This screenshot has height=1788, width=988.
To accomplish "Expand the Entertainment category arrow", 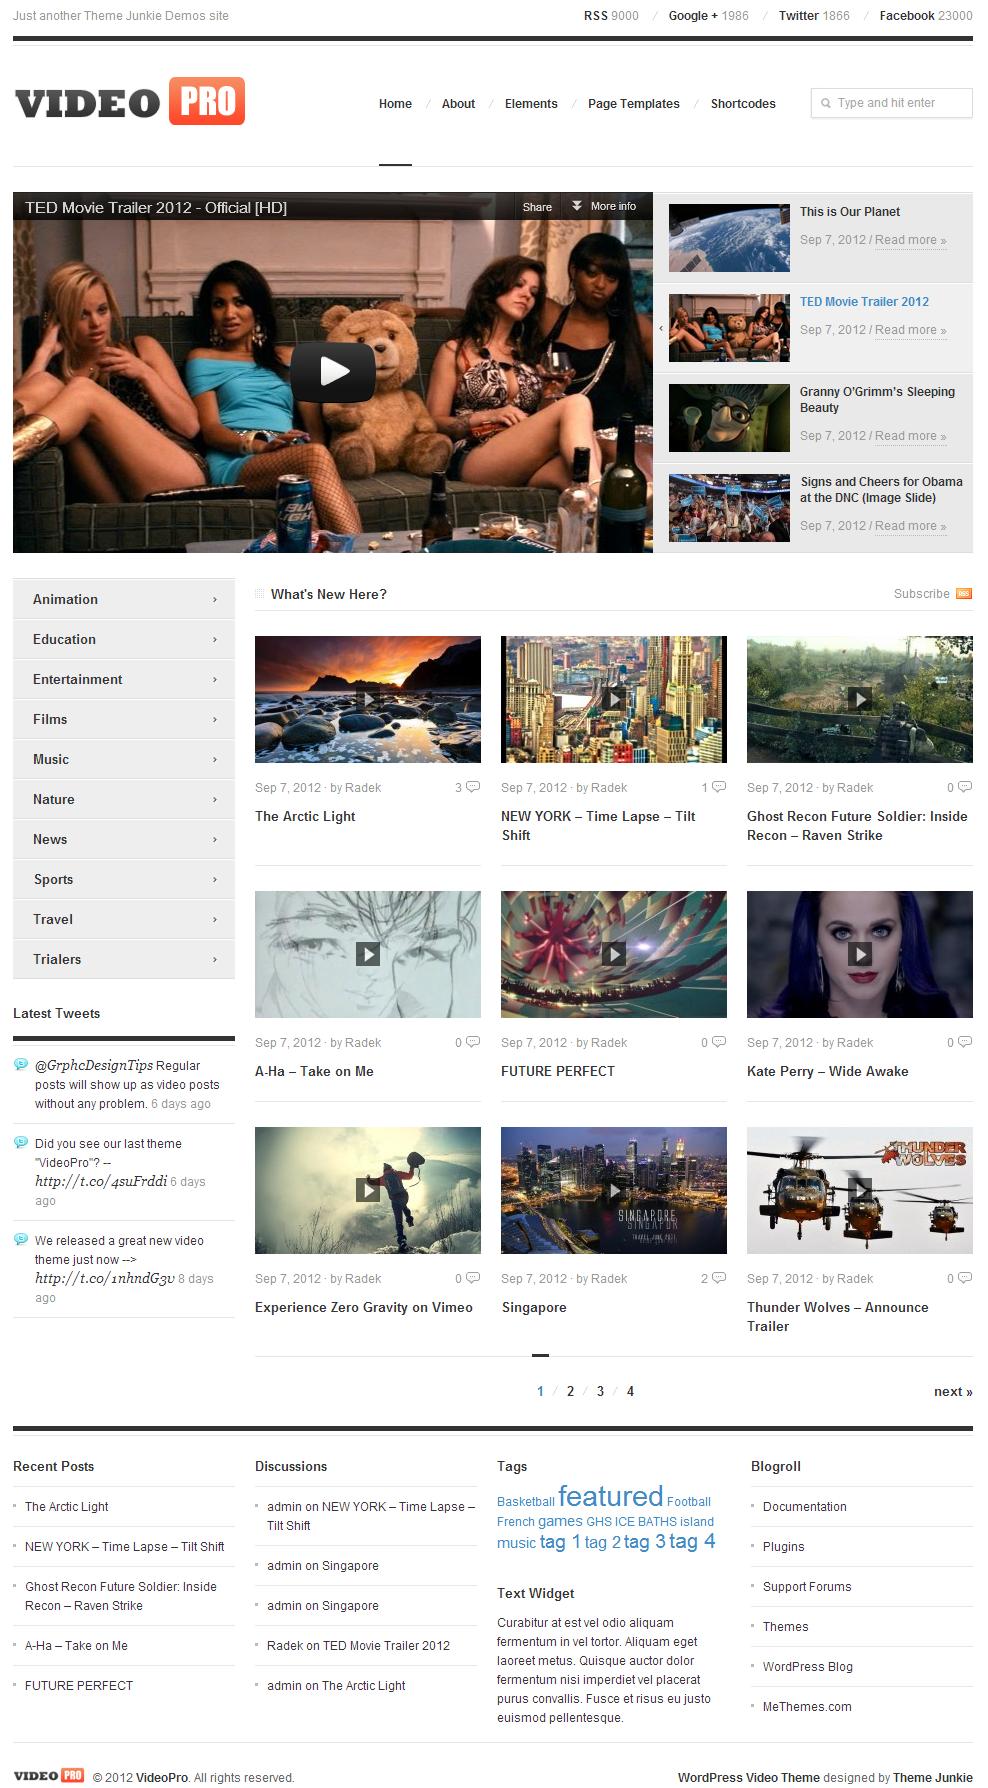I will click(215, 679).
